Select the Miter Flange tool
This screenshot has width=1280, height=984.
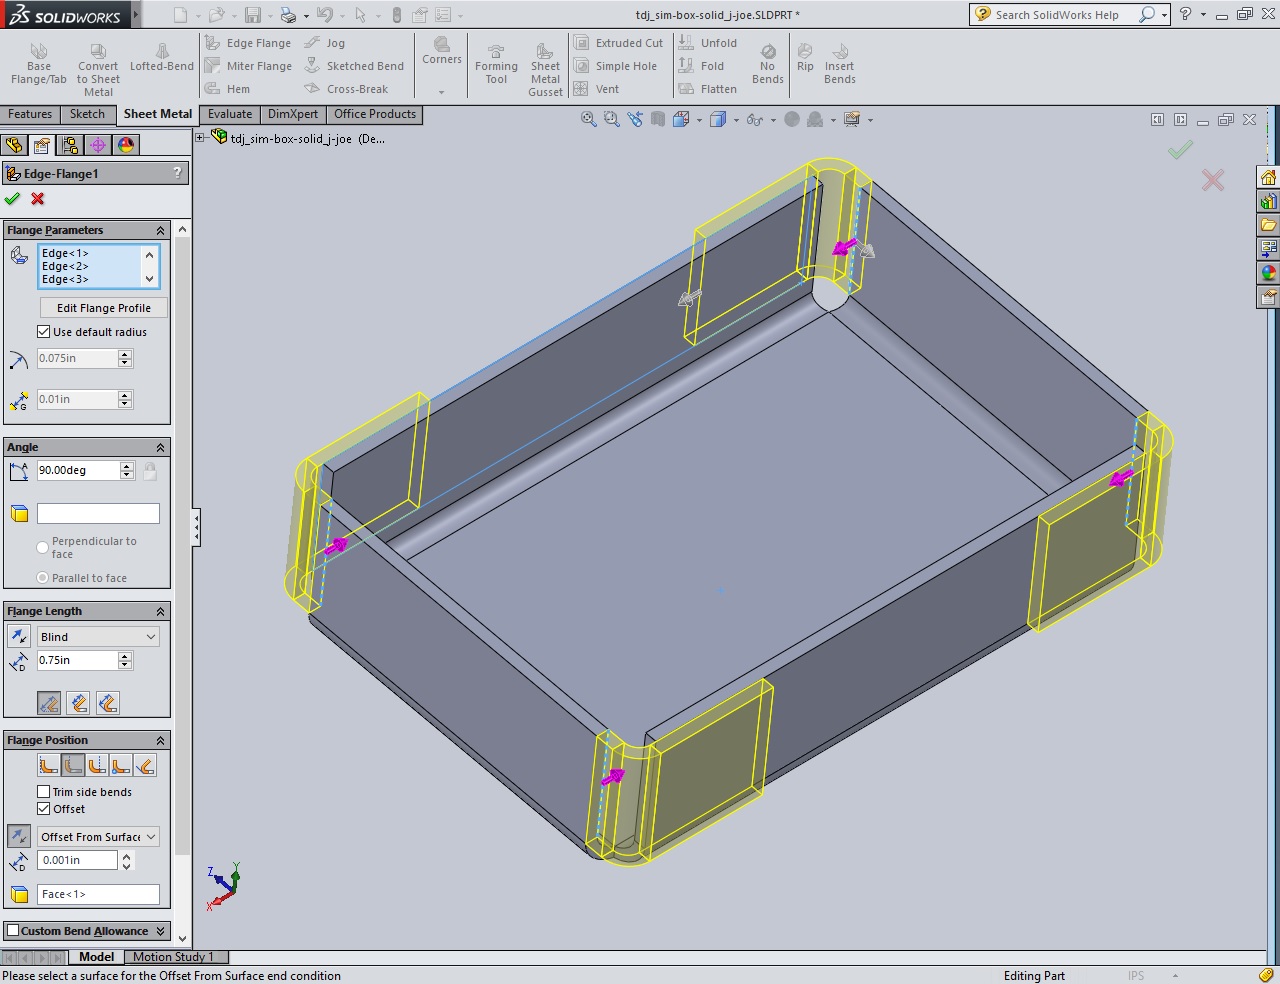[x=248, y=66]
